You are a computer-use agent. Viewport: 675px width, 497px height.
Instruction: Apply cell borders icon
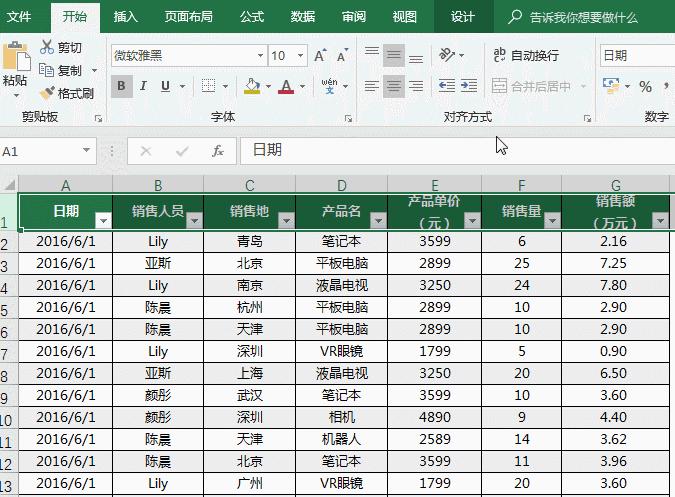coord(209,86)
